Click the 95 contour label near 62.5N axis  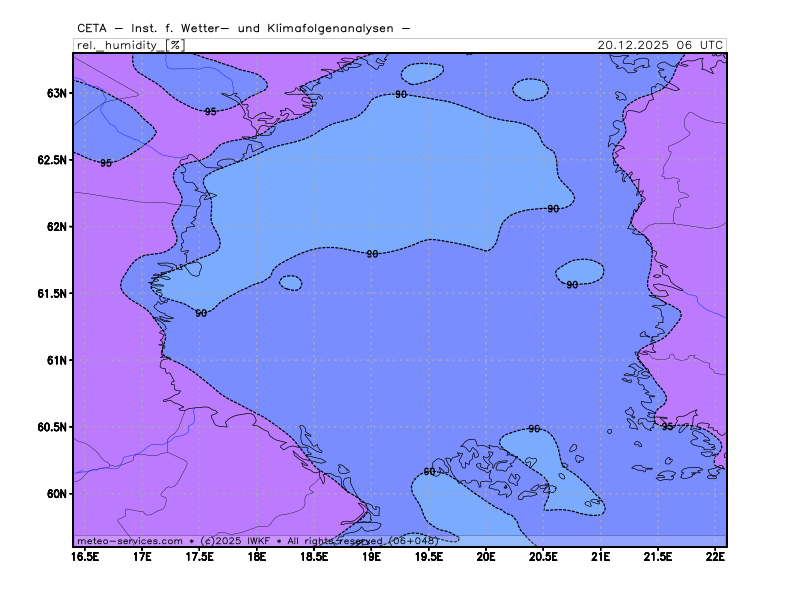point(106,163)
